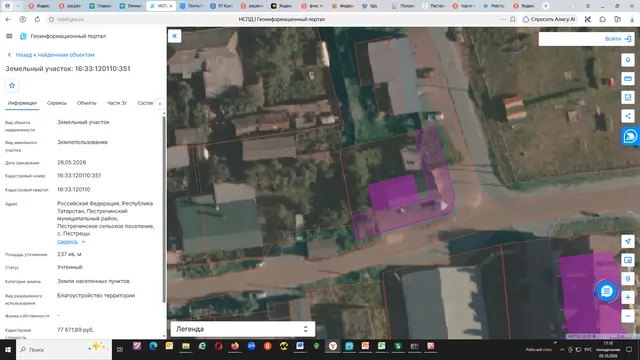The height and width of the screenshot is (360, 640).
Task: Add parcel to favorites star
Action: point(12,85)
